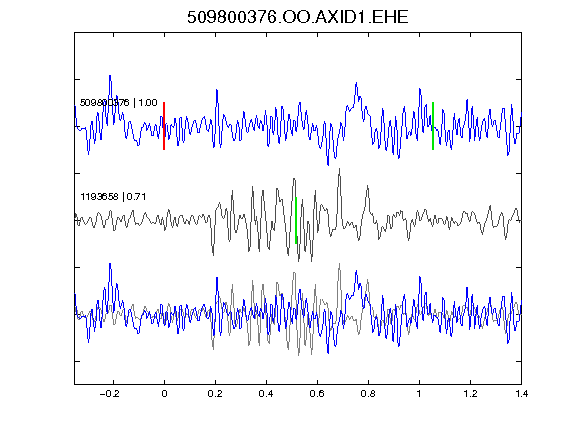The image size is (576, 432).
Task: Click the lowest trough of the top blue trace
Action: (x=328, y=164)
